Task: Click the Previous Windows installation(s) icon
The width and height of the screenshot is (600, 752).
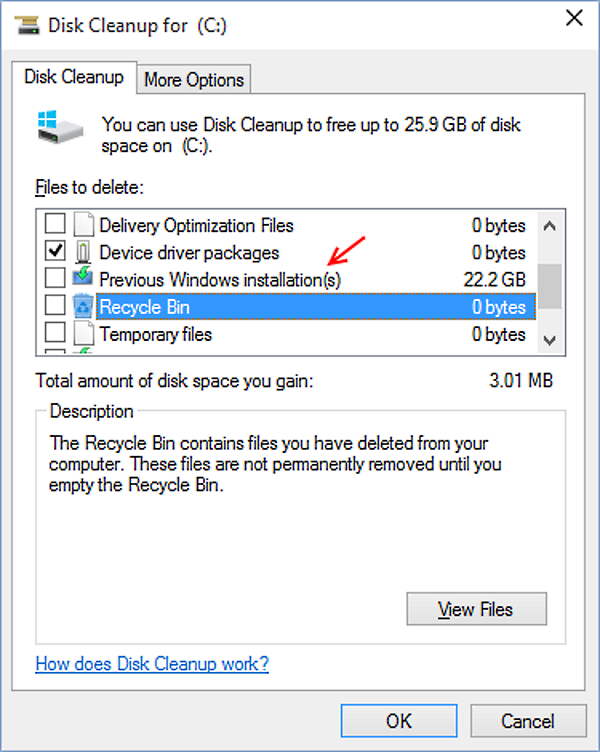Action: 82,278
